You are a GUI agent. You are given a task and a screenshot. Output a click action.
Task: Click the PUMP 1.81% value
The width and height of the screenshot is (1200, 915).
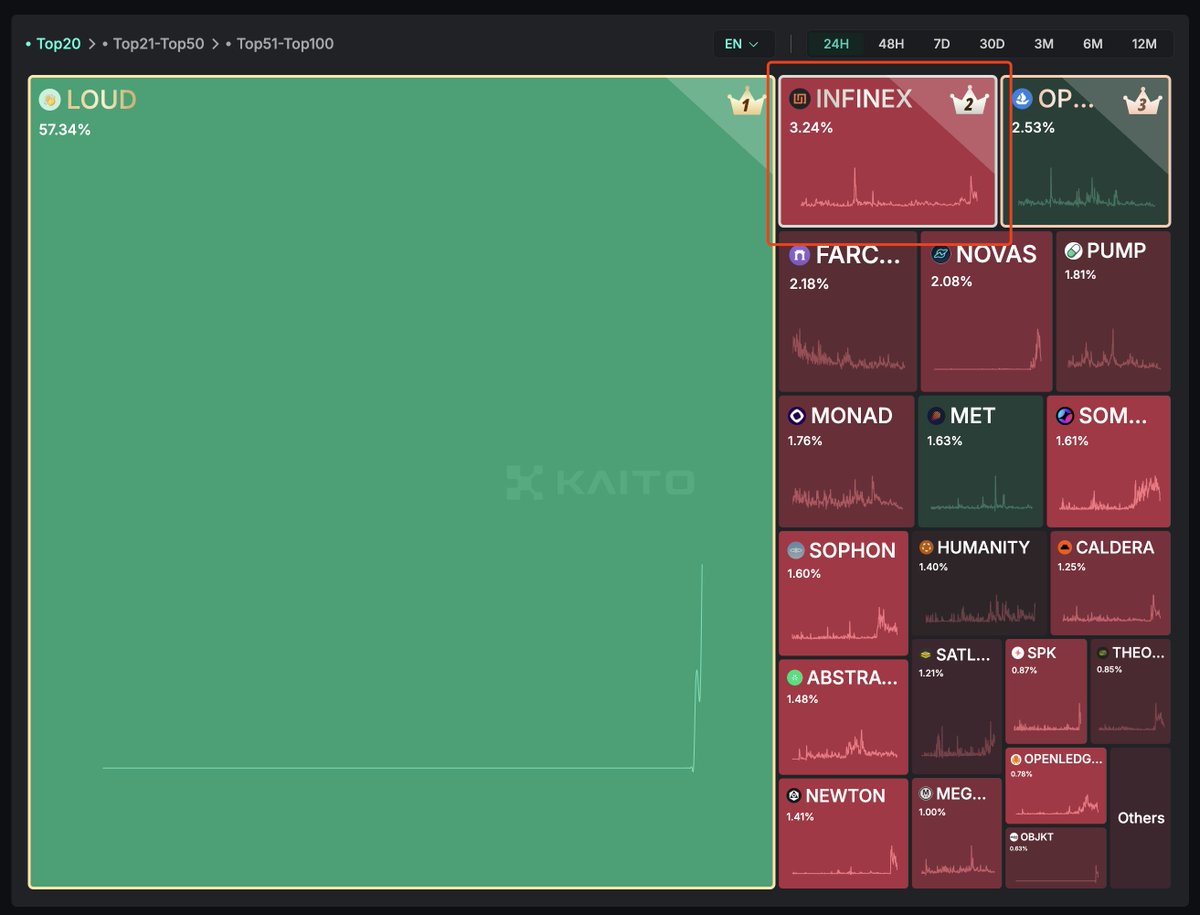[x=1080, y=275]
